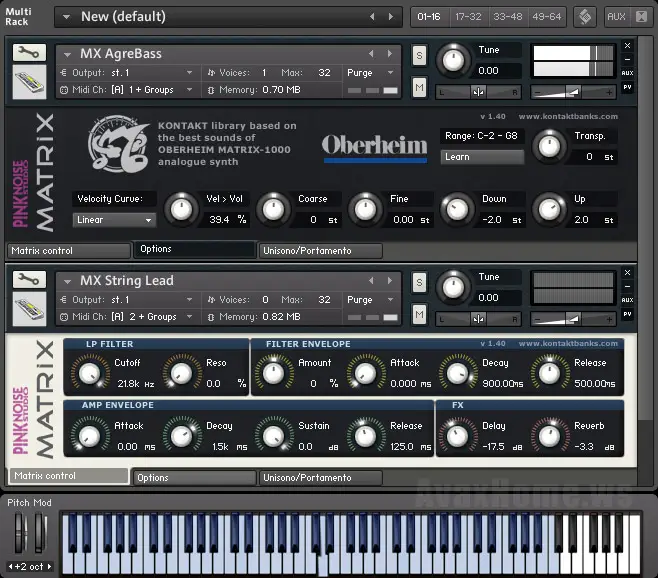Open the multi rack dropdown menu
Image resolution: width=658 pixels, height=578 pixels.
66,17
